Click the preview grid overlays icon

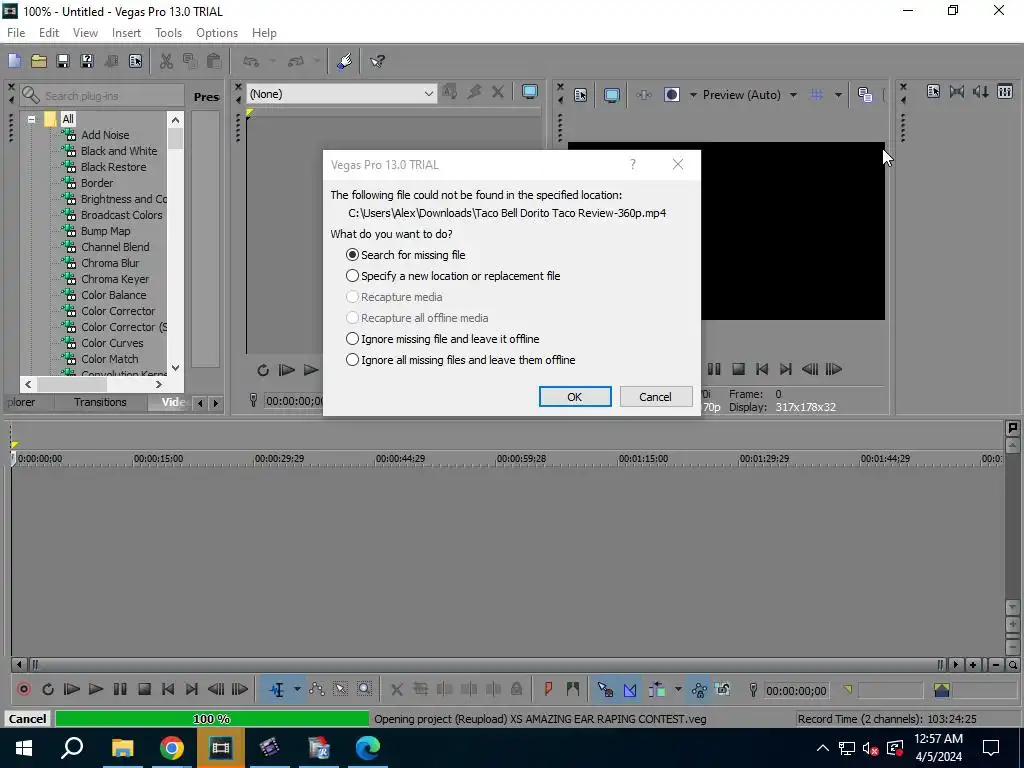point(816,95)
